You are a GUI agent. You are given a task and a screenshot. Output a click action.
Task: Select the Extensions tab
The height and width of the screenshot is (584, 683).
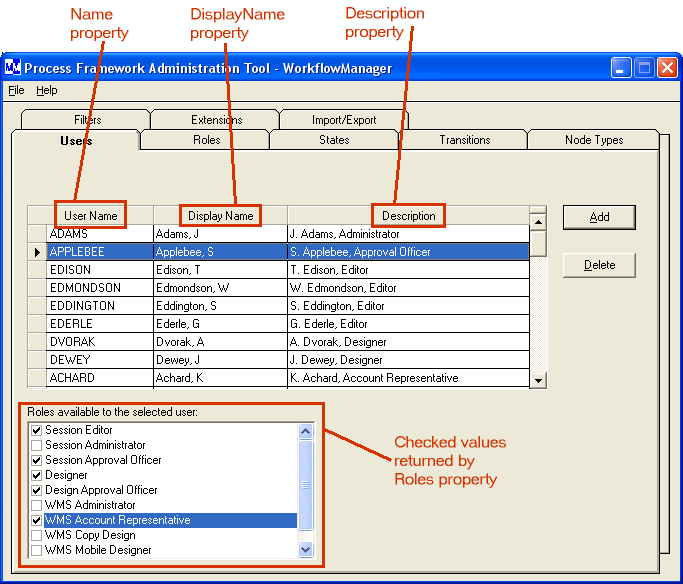pyautogui.click(x=216, y=120)
